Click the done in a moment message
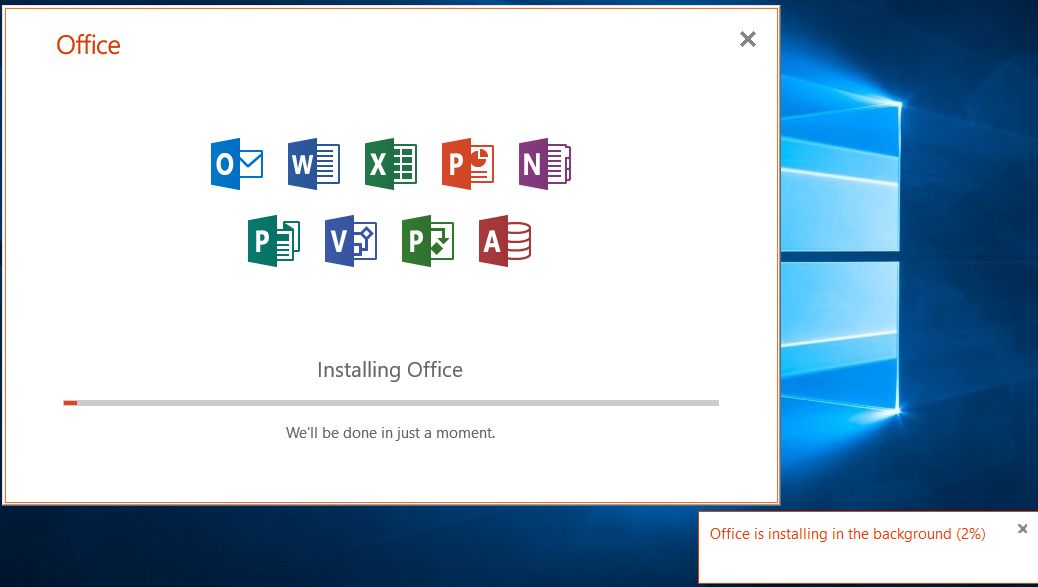 [390, 432]
